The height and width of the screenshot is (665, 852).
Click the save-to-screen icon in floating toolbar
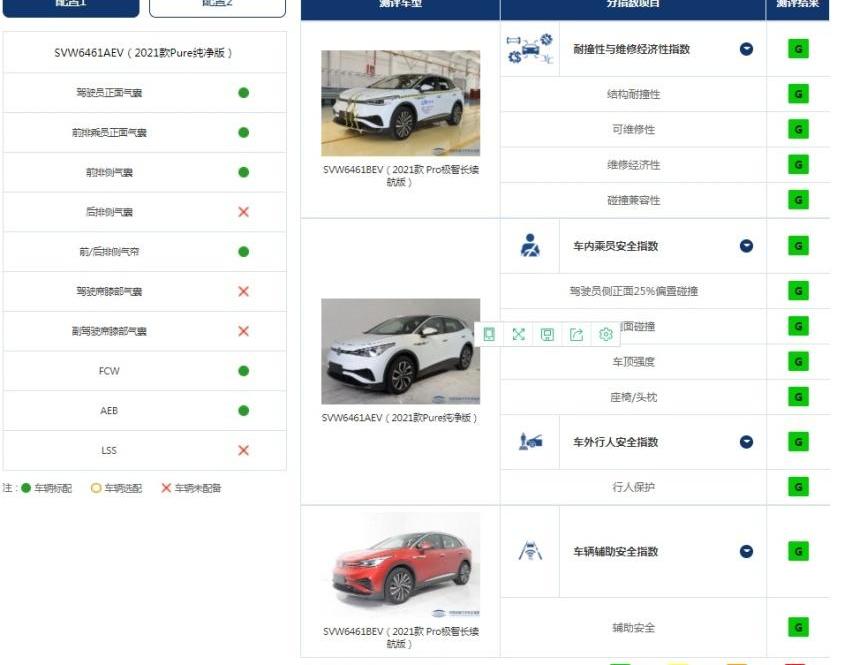click(547, 334)
